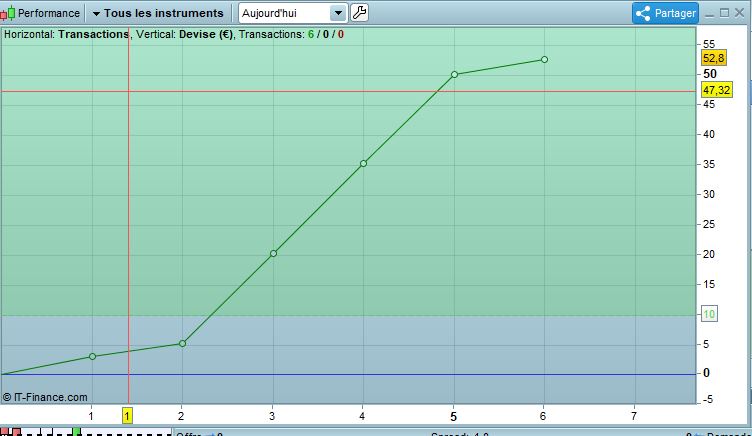Click the Transactions horizontal axis label
The width and height of the screenshot is (752, 436).
(x=94, y=35)
